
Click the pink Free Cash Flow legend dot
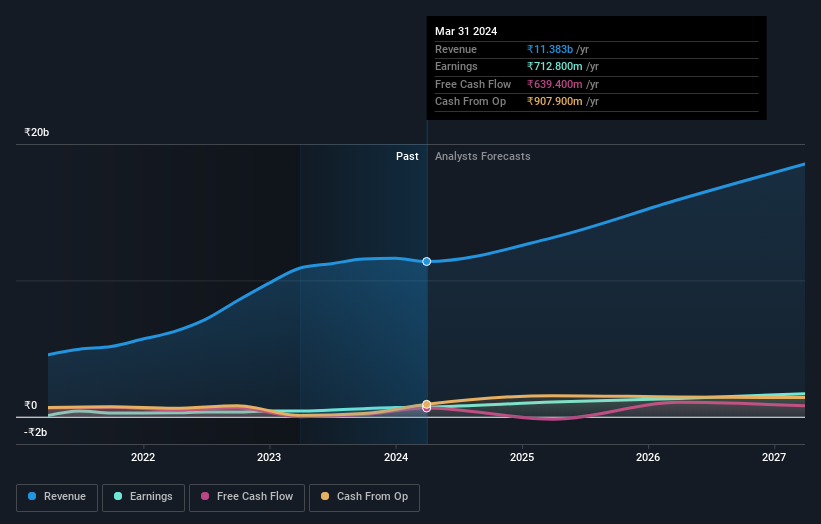tap(205, 496)
